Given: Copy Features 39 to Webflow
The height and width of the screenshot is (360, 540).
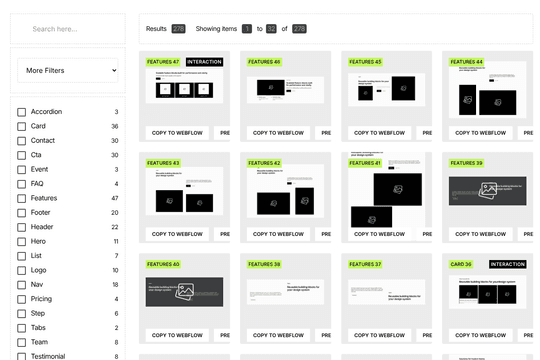Looking at the screenshot, I should tap(480, 234).
